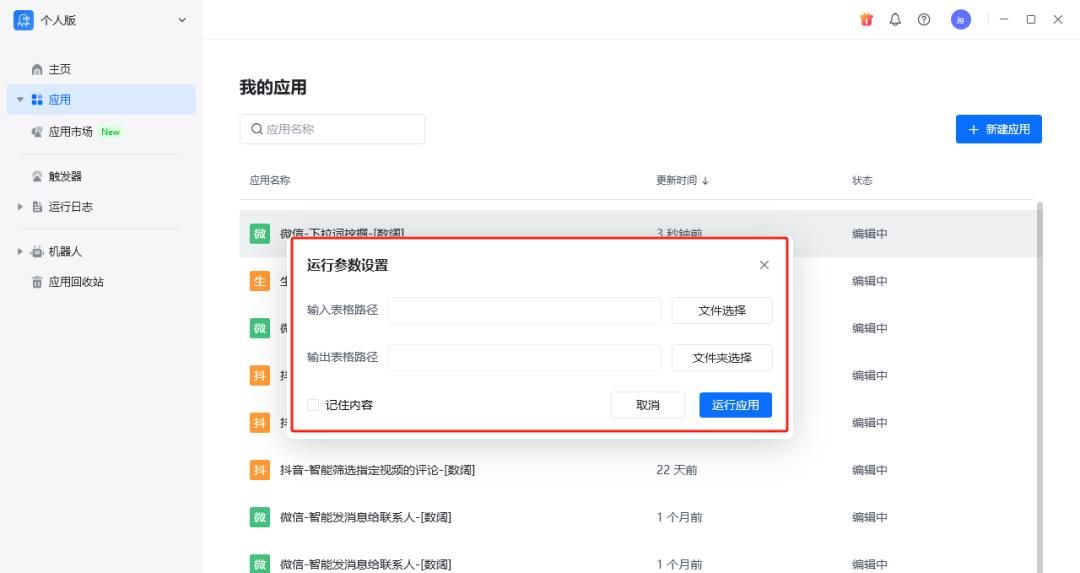This screenshot has width=1080, height=573.
Task: Click the robot icon beside 机器人
Action: [x=37, y=251]
